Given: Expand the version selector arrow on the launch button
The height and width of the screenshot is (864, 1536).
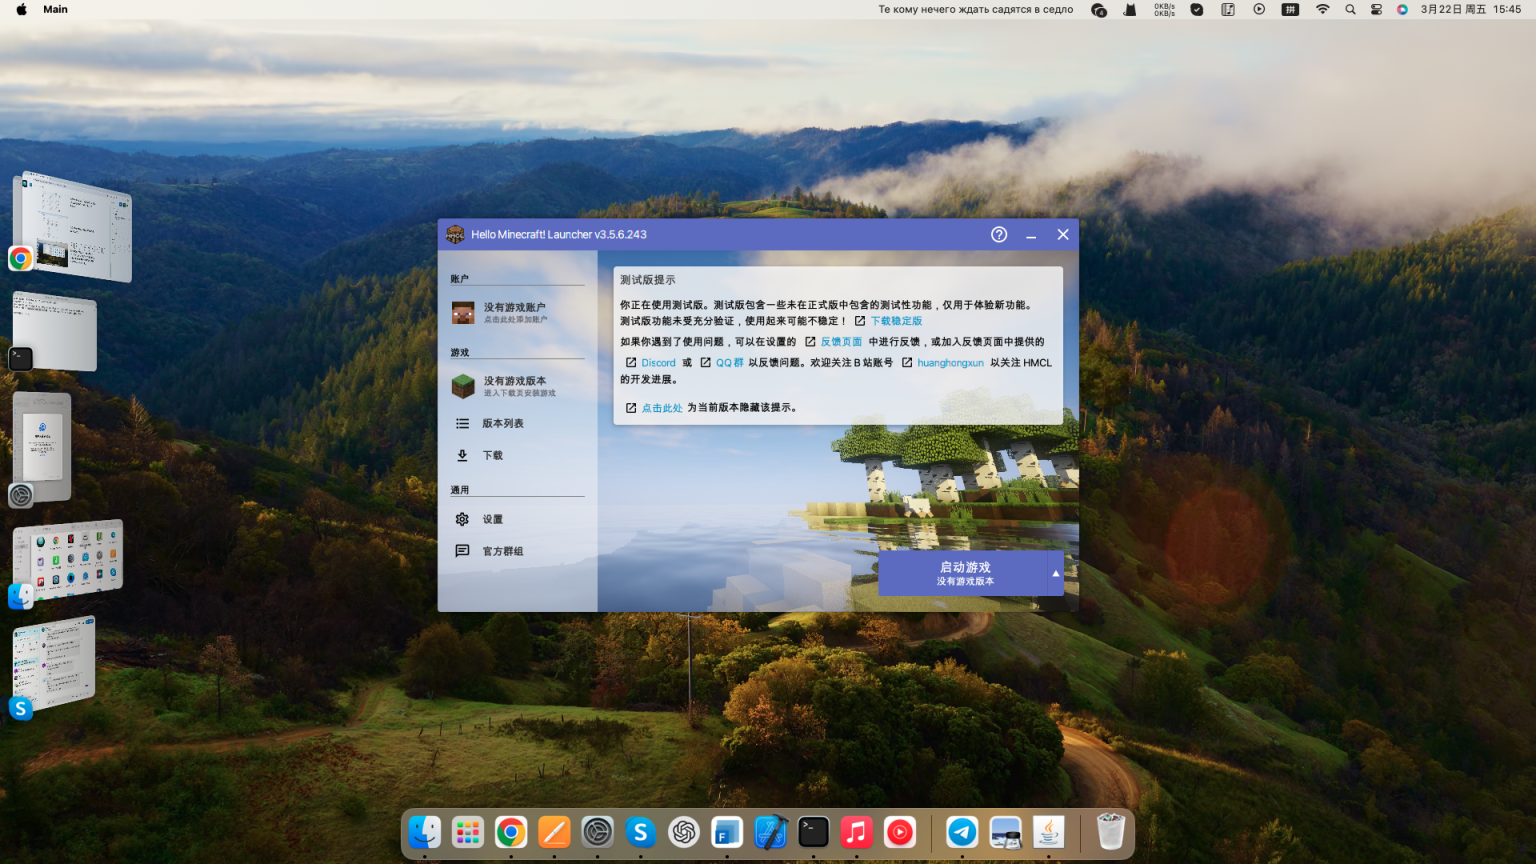Looking at the screenshot, I should [x=1056, y=572].
